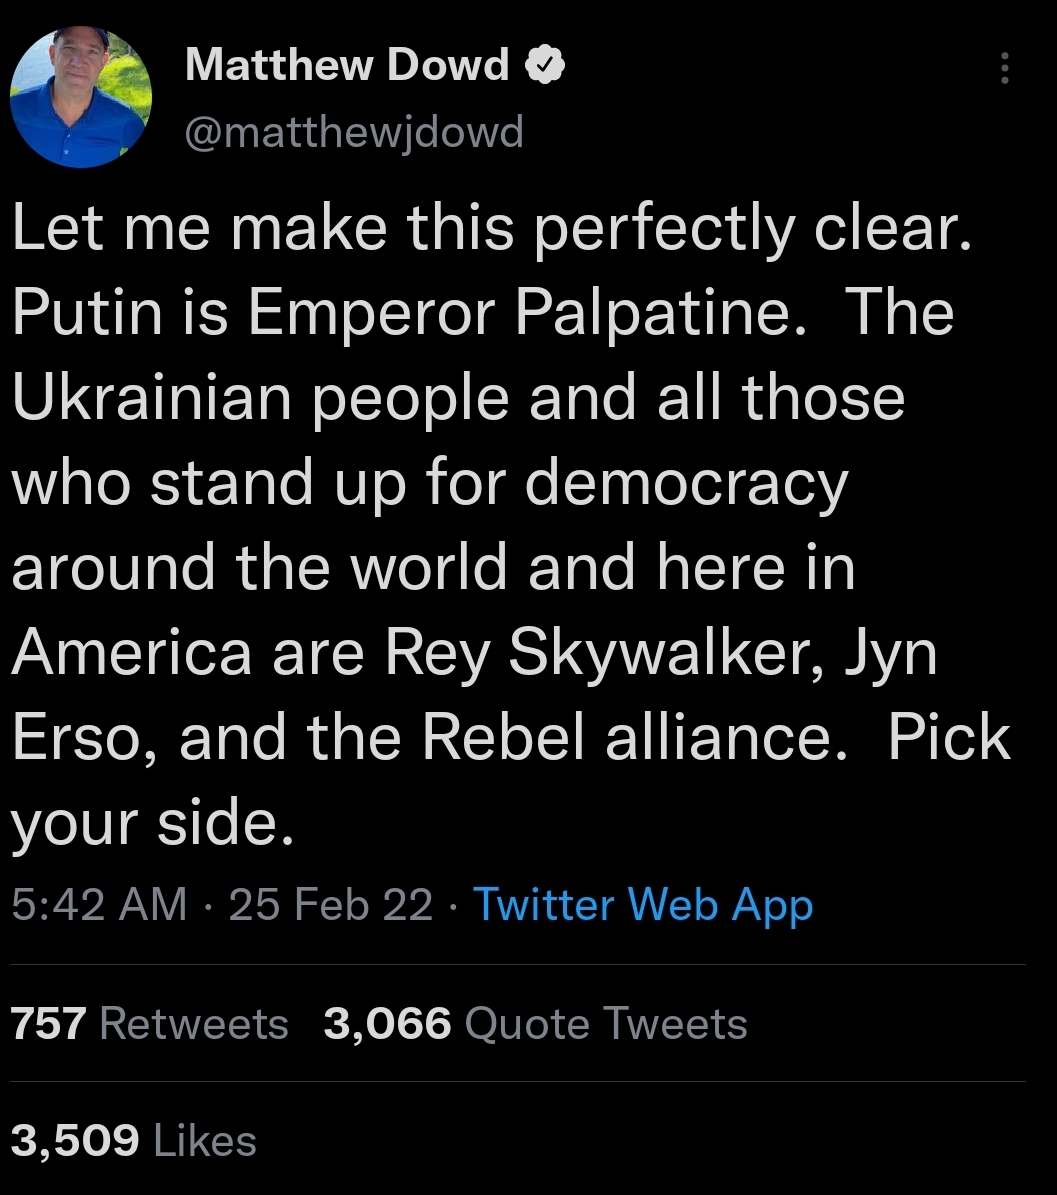Click the word "democracy" in the tweet
This screenshot has height=1195, width=1057.
click(x=686, y=483)
